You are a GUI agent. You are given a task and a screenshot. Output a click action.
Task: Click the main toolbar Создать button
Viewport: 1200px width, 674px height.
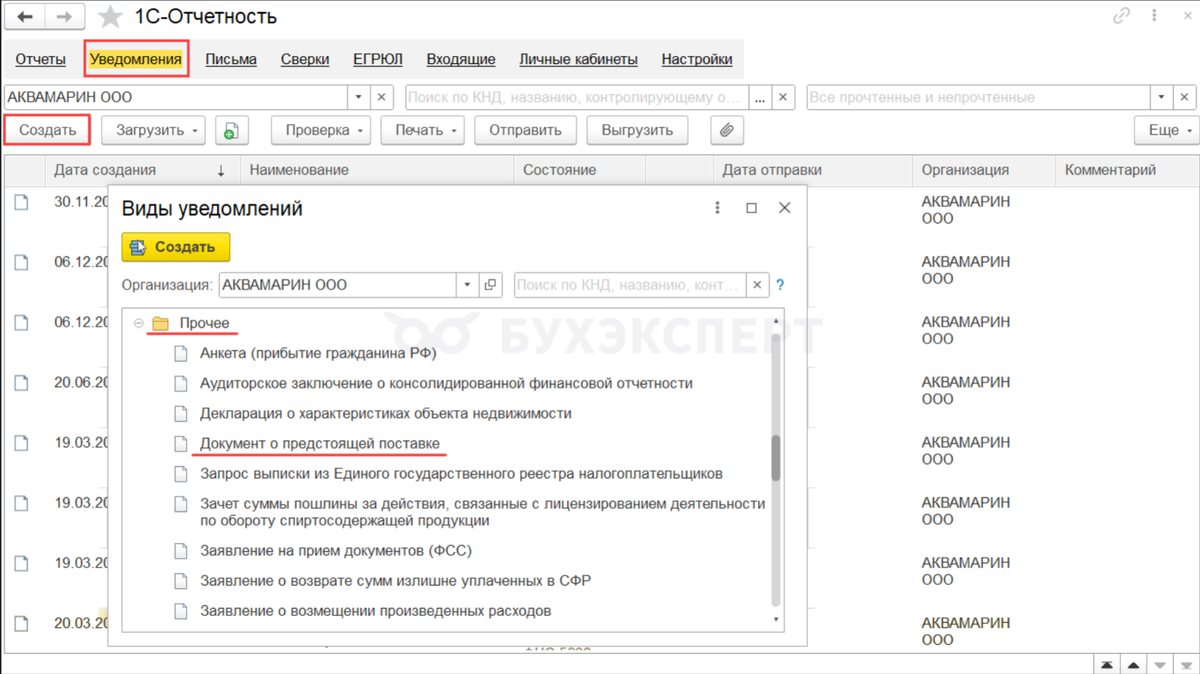pyautogui.click(x=47, y=130)
